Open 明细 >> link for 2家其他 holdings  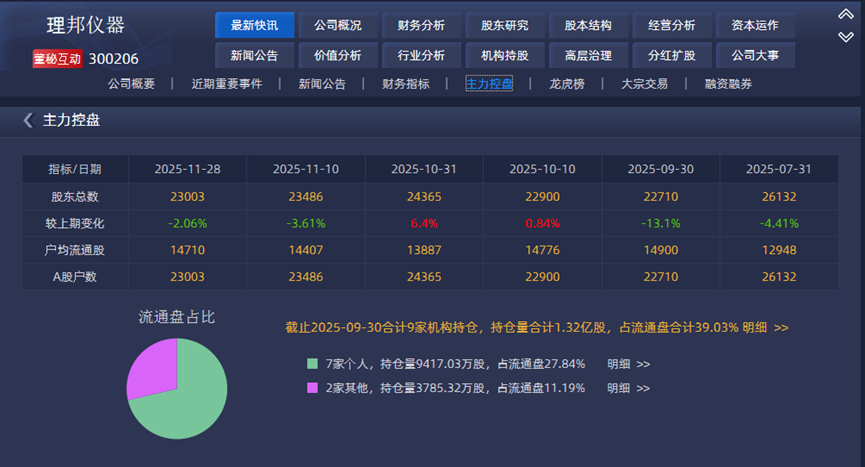pos(628,388)
